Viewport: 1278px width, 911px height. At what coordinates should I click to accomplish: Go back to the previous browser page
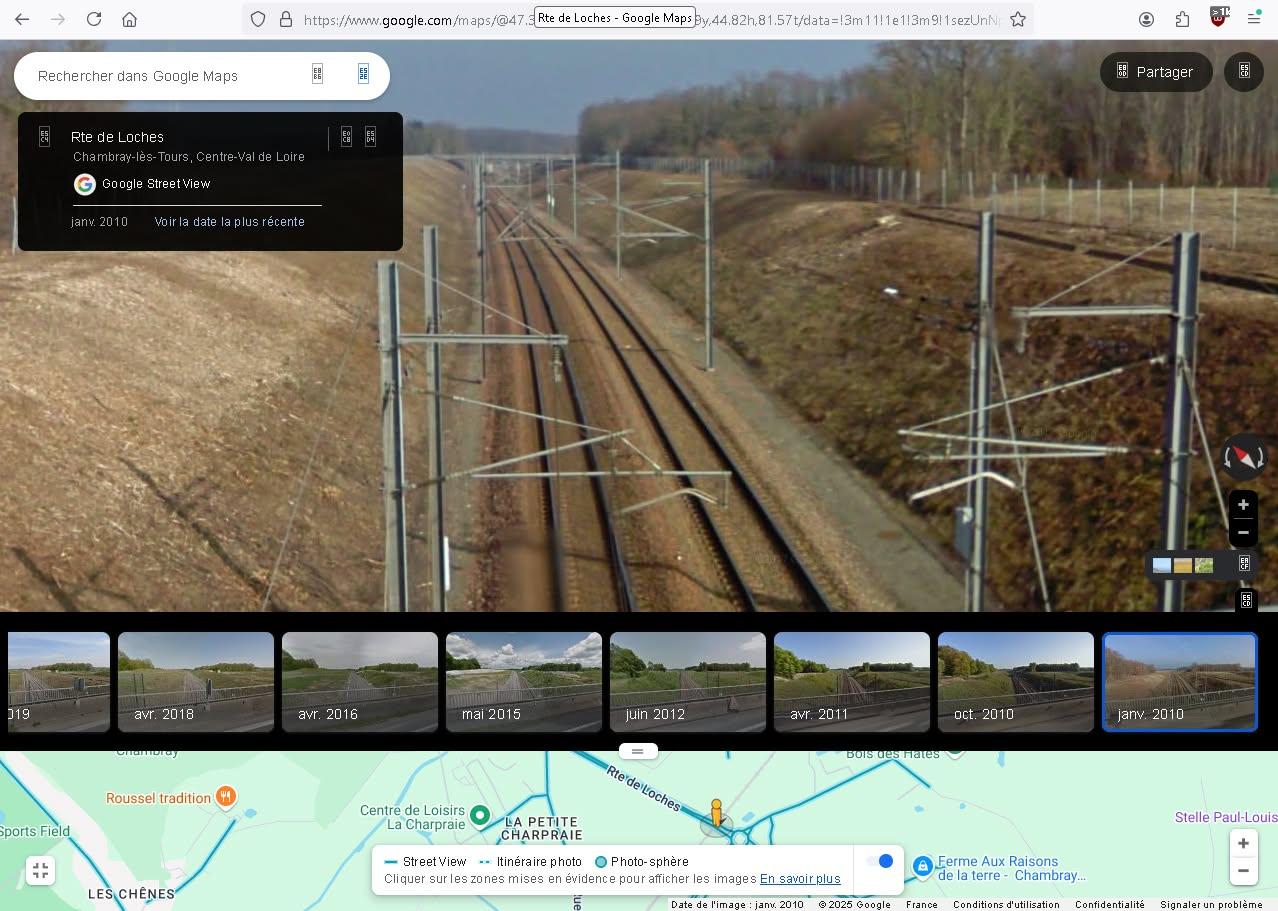(x=22, y=19)
